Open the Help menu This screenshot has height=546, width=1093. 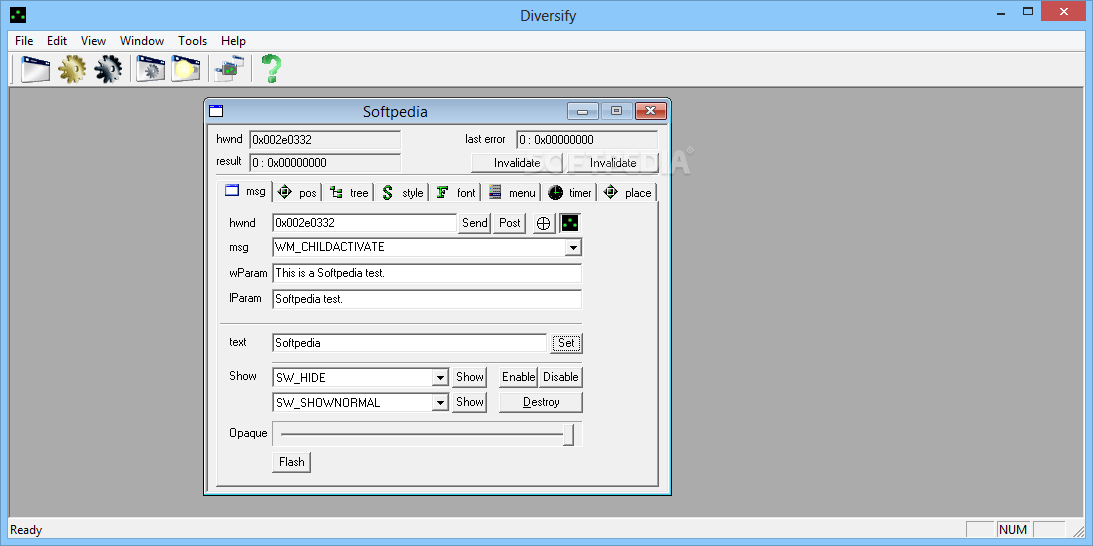234,40
